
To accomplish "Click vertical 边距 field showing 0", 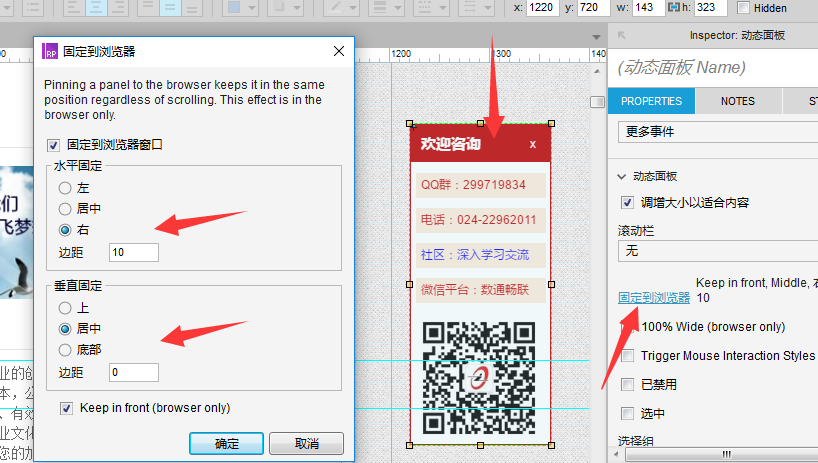I will [134, 372].
